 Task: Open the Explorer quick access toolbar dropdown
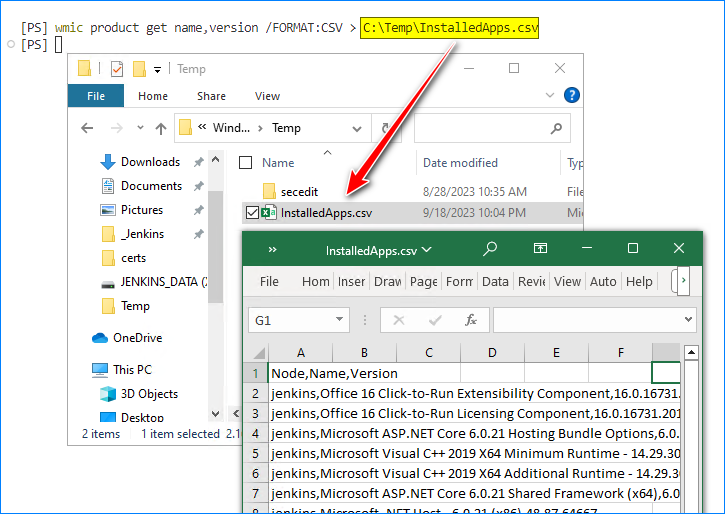click(x=158, y=70)
